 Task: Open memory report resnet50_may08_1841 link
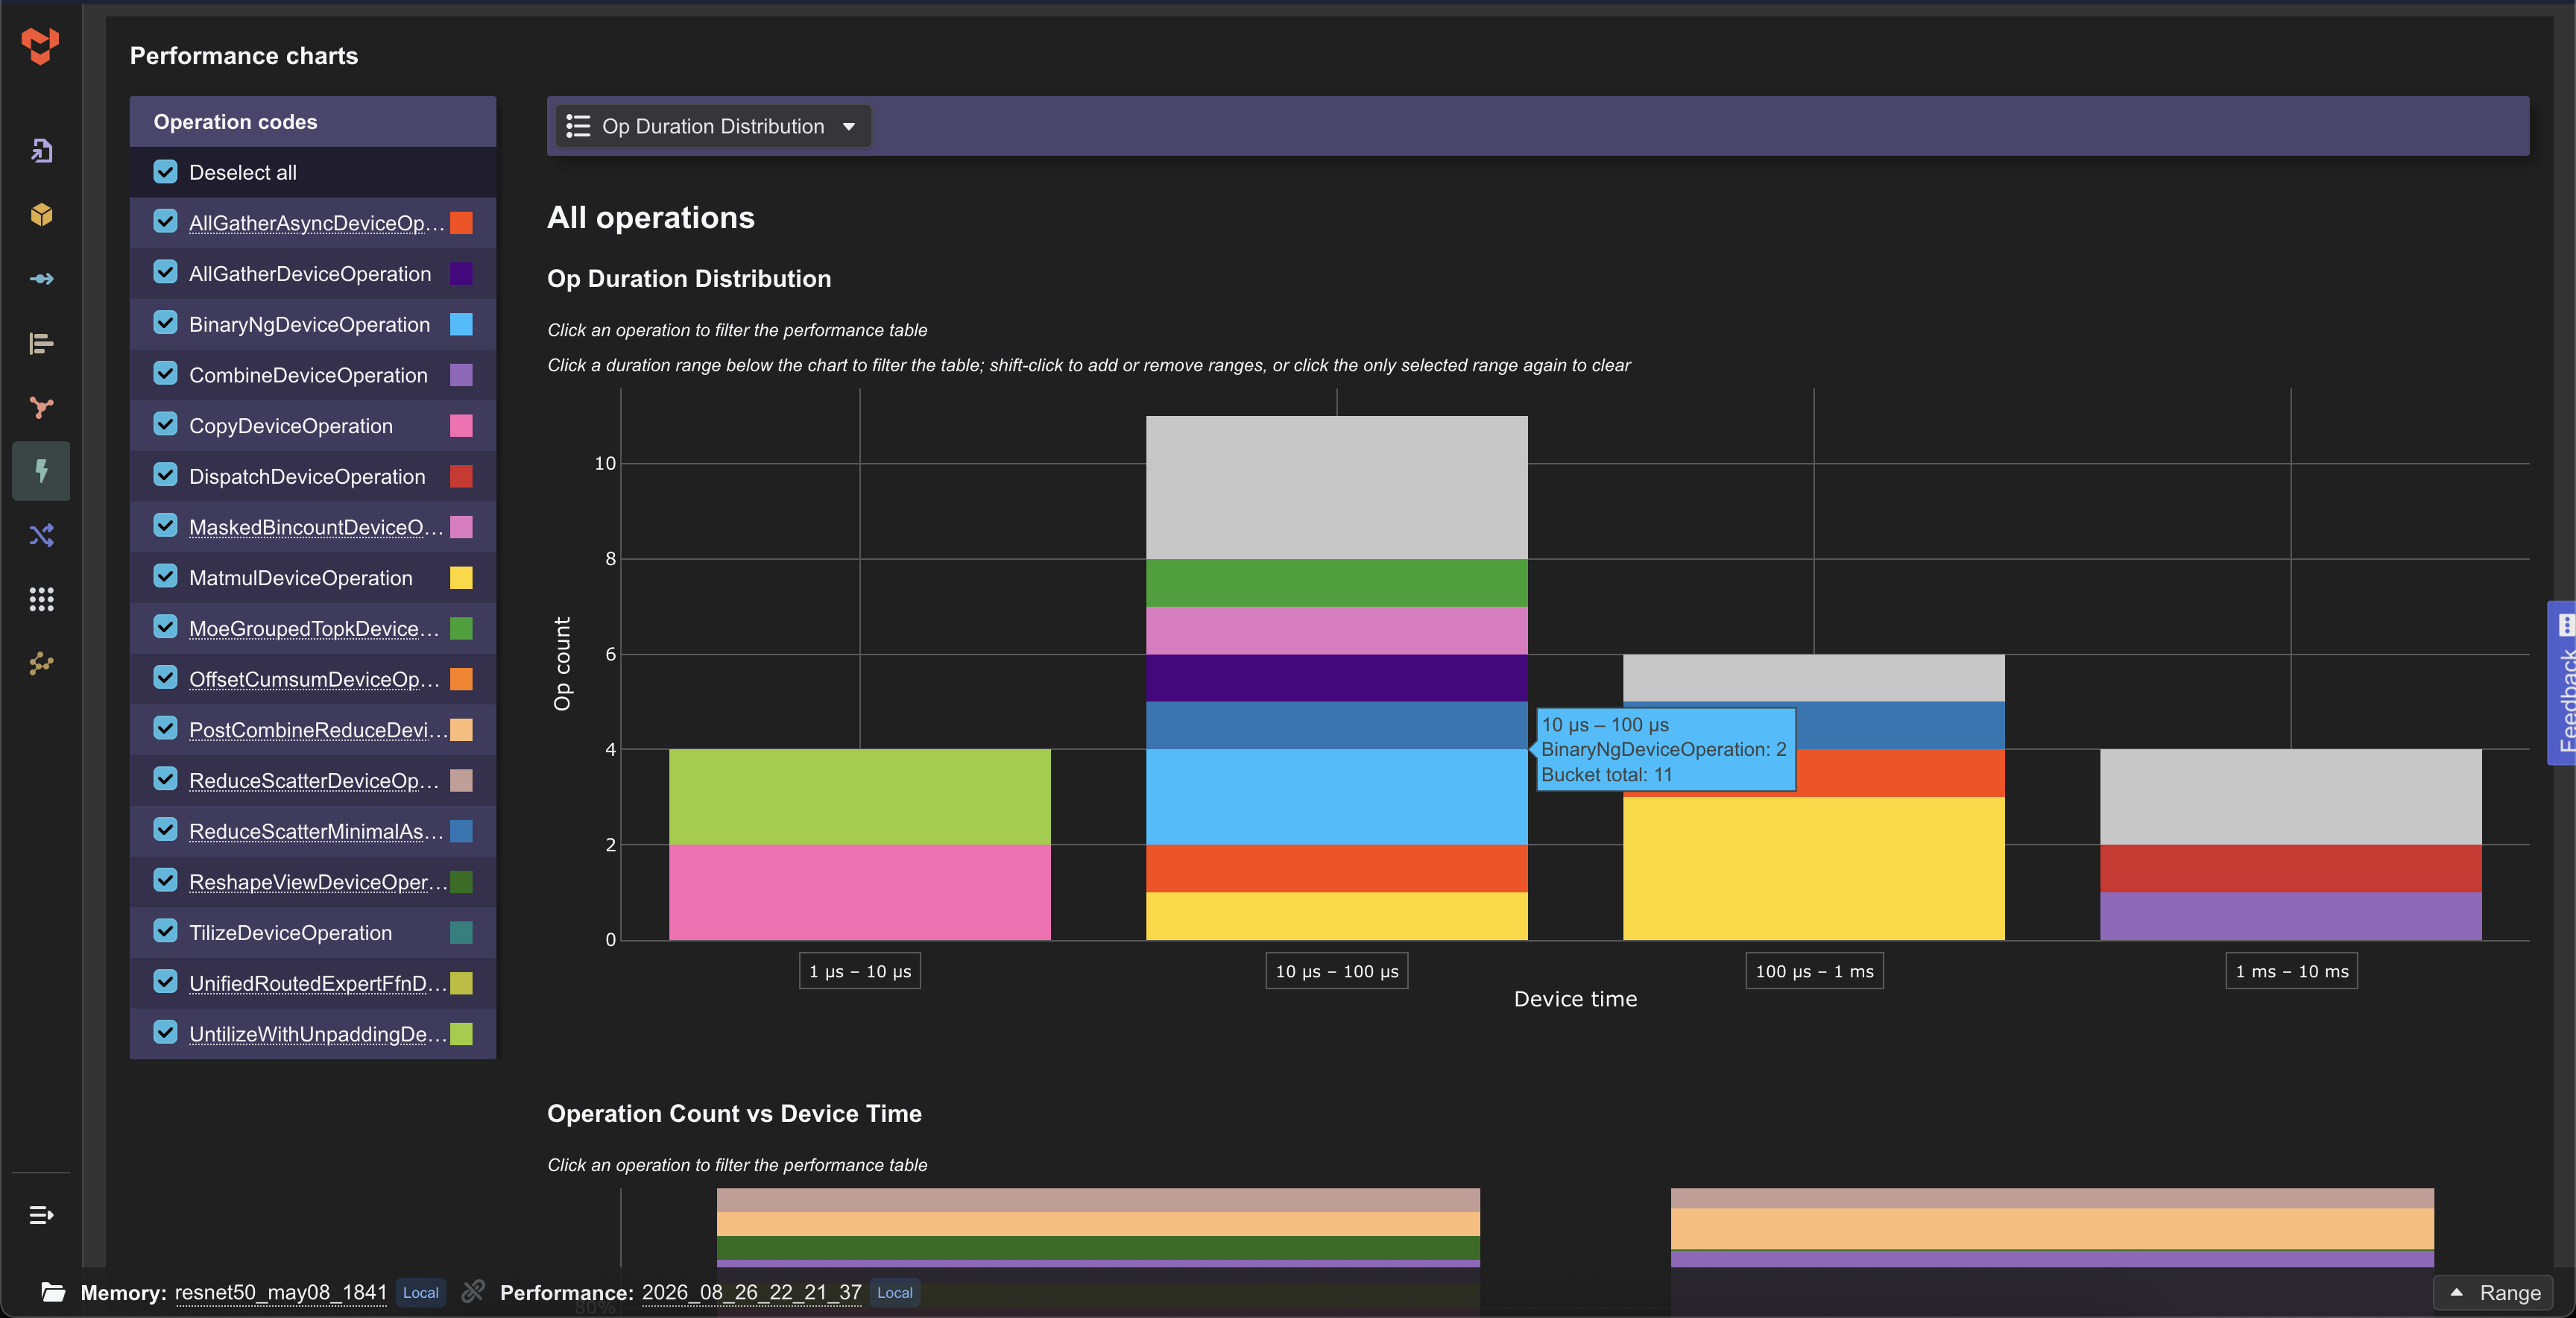281,1292
